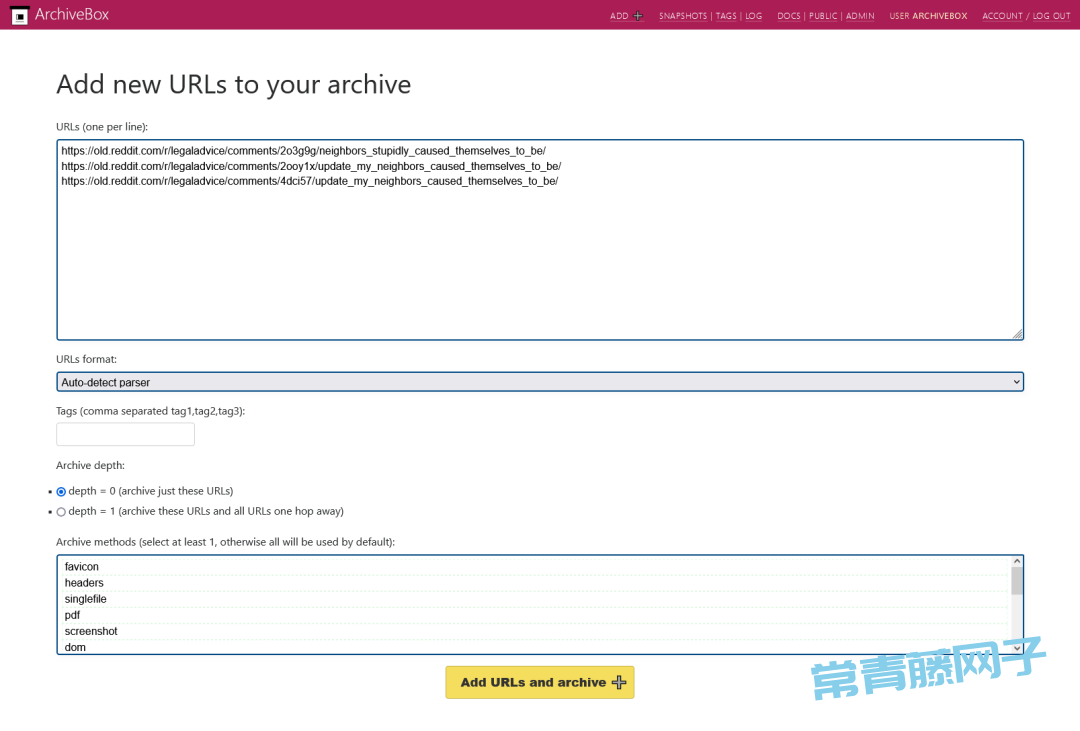Select screenshot in archive methods list
Image resolution: width=1080 pixels, height=731 pixels.
pos(91,631)
